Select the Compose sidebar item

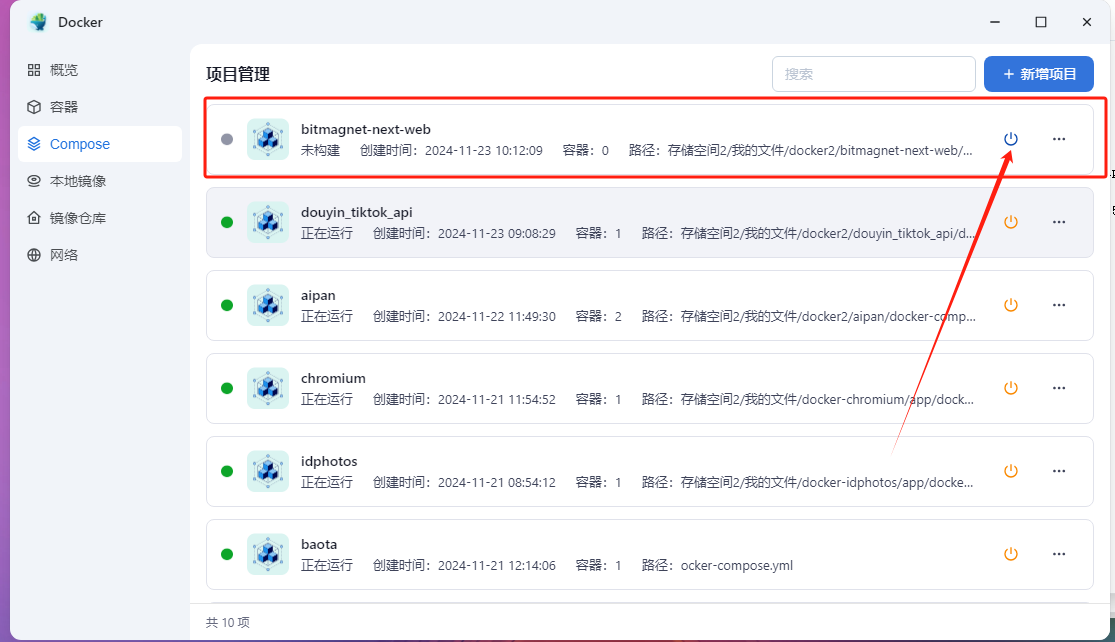point(100,144)
